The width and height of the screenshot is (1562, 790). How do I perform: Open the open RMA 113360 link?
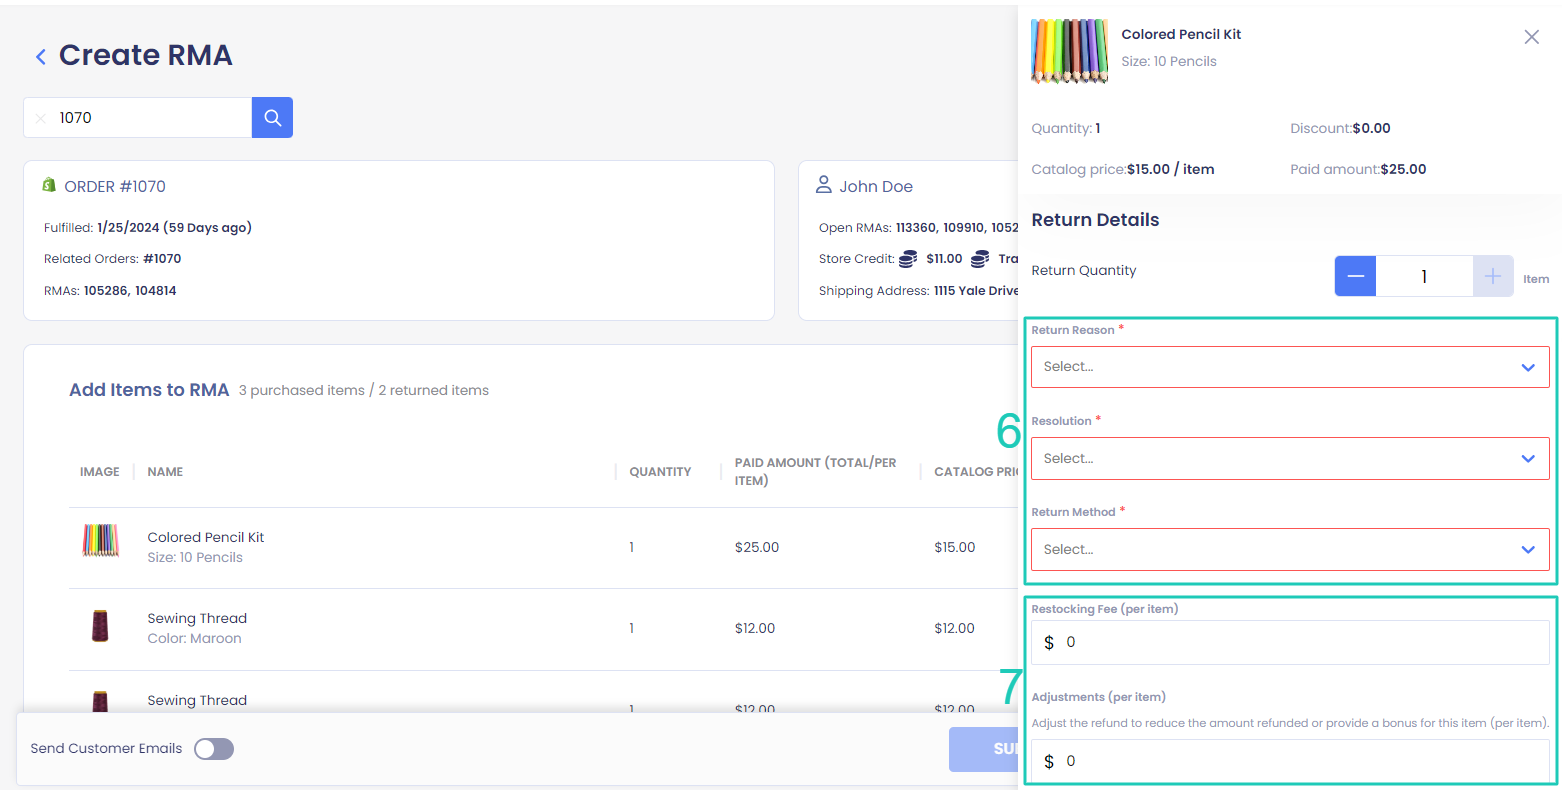point(915,227)
